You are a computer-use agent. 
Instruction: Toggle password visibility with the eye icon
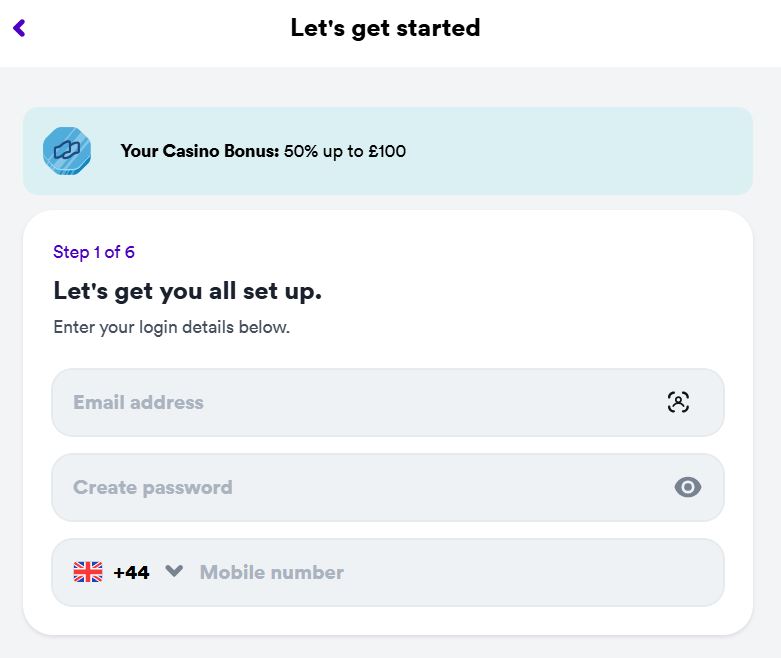pyautogui.click(x=688, y=487)
